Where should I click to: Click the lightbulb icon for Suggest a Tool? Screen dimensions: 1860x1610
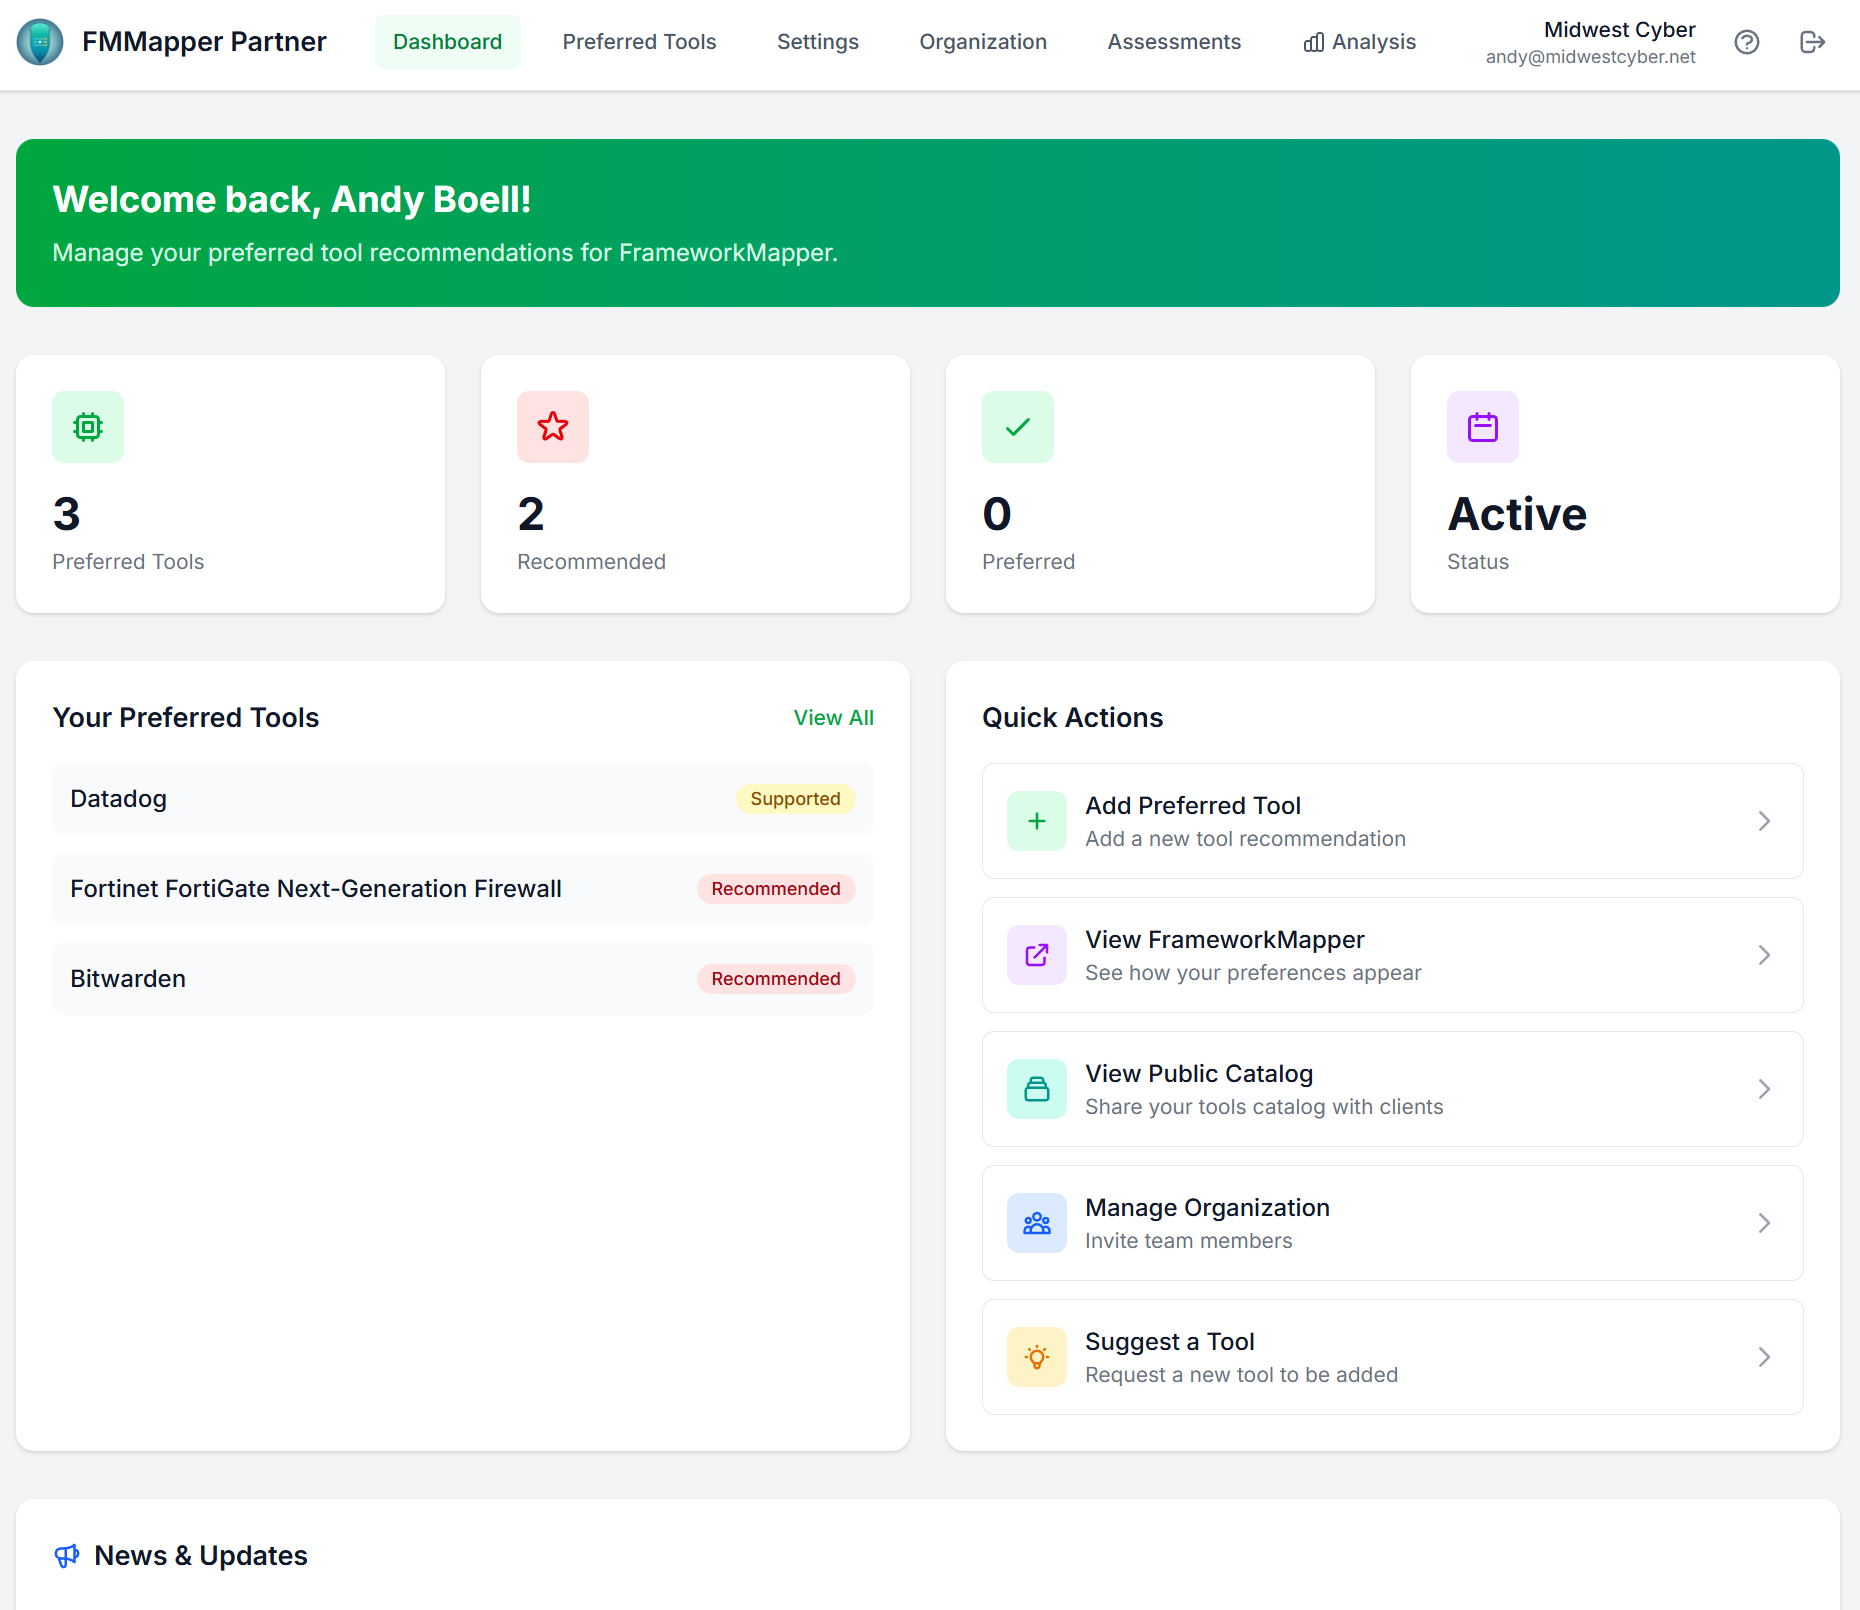[x=1037, y=1357]
